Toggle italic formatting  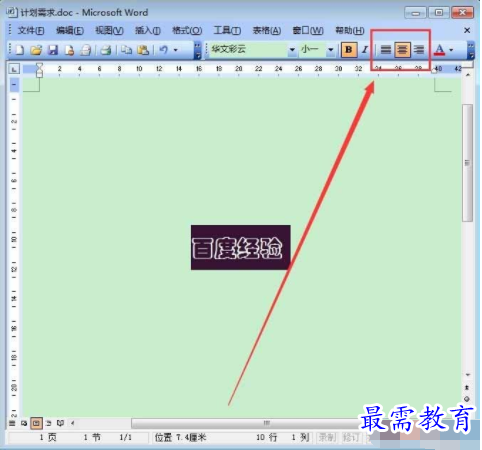point(365,50)
